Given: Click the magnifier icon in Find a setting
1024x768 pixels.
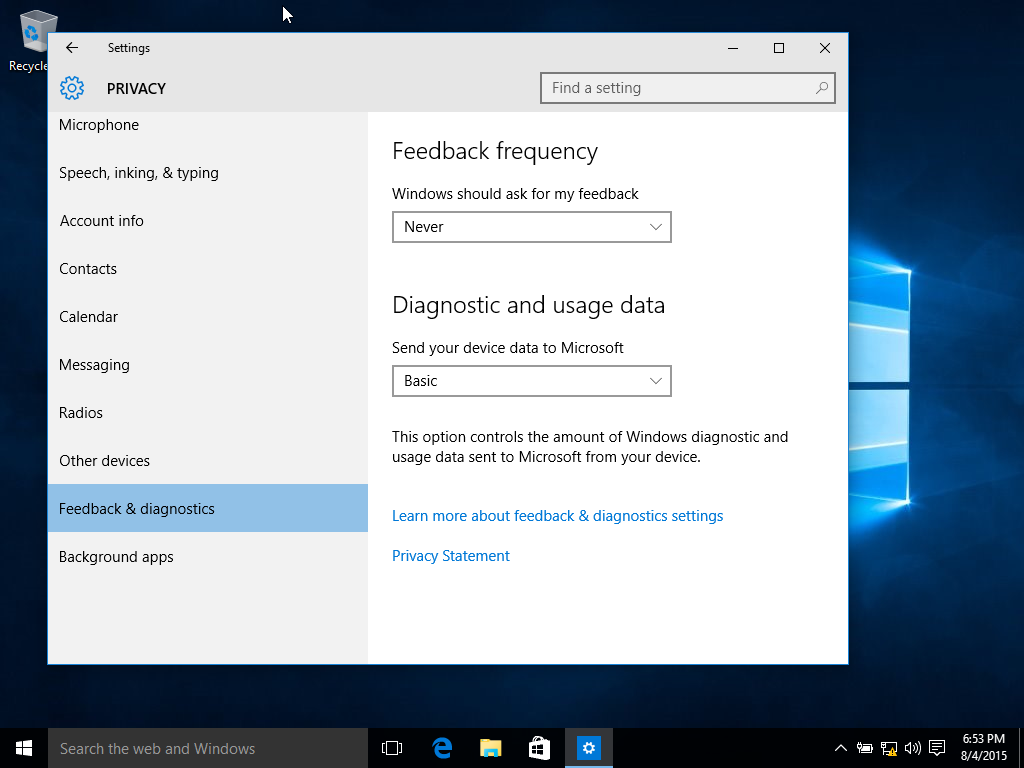Looking at the screenshot, I should (822, 88).
